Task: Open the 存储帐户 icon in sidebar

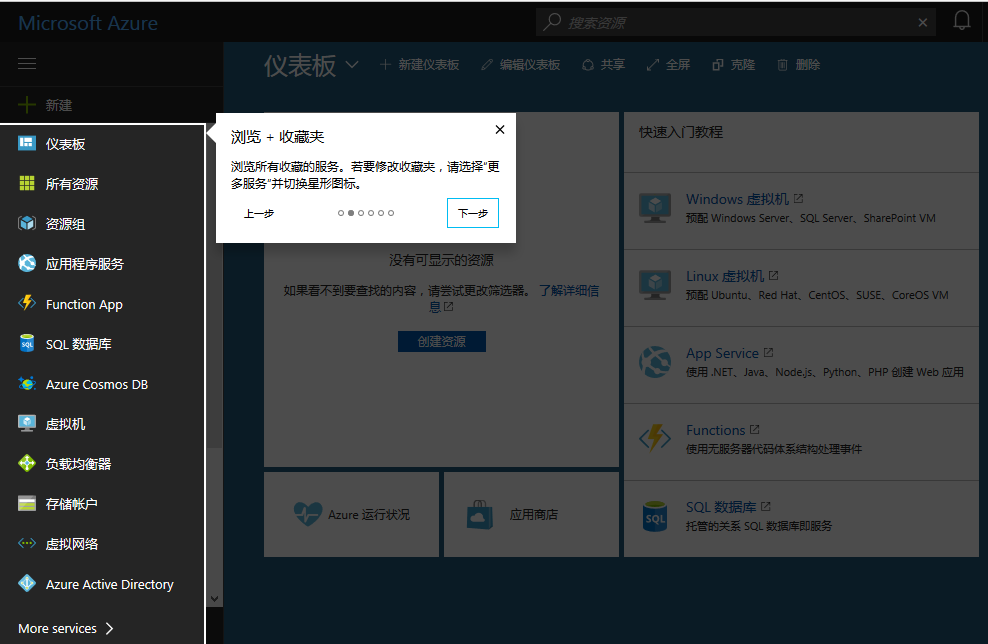Action: tap(27, 504)
